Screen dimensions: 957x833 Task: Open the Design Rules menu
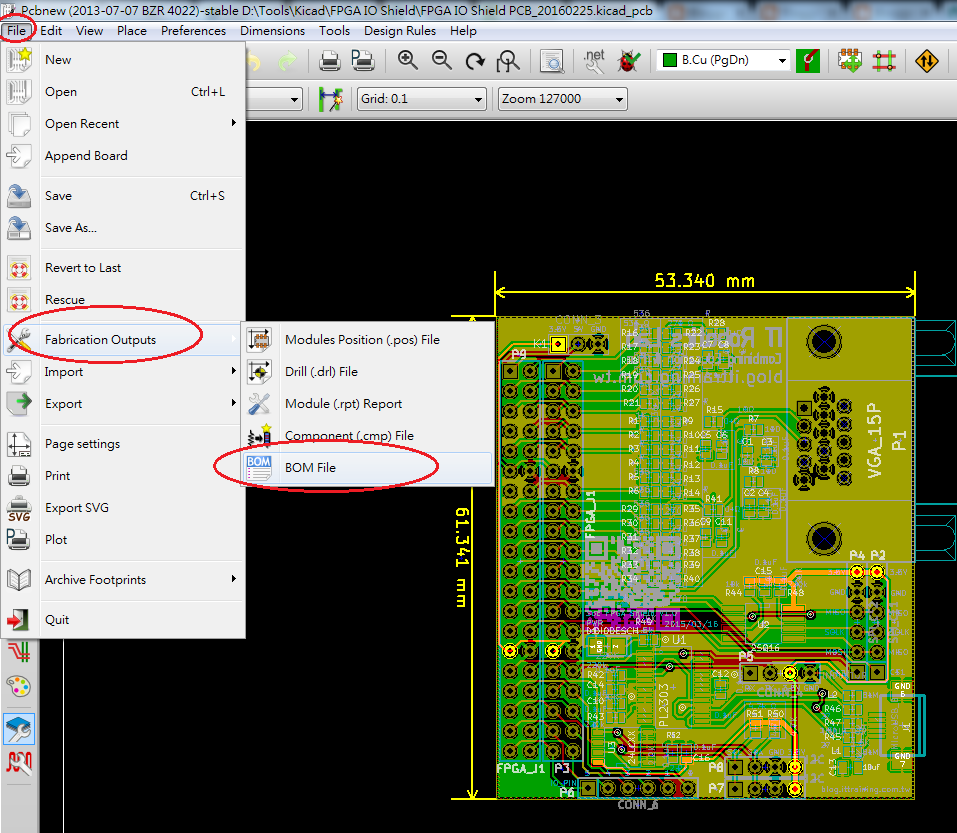pos(400,31)
